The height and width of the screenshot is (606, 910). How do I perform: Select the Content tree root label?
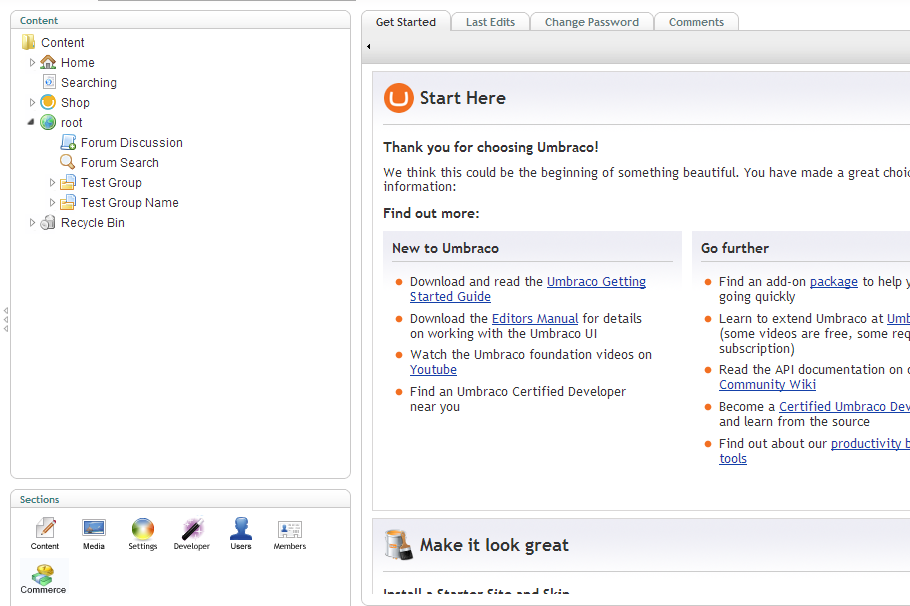pyautogui.click(x=63, y=42)
